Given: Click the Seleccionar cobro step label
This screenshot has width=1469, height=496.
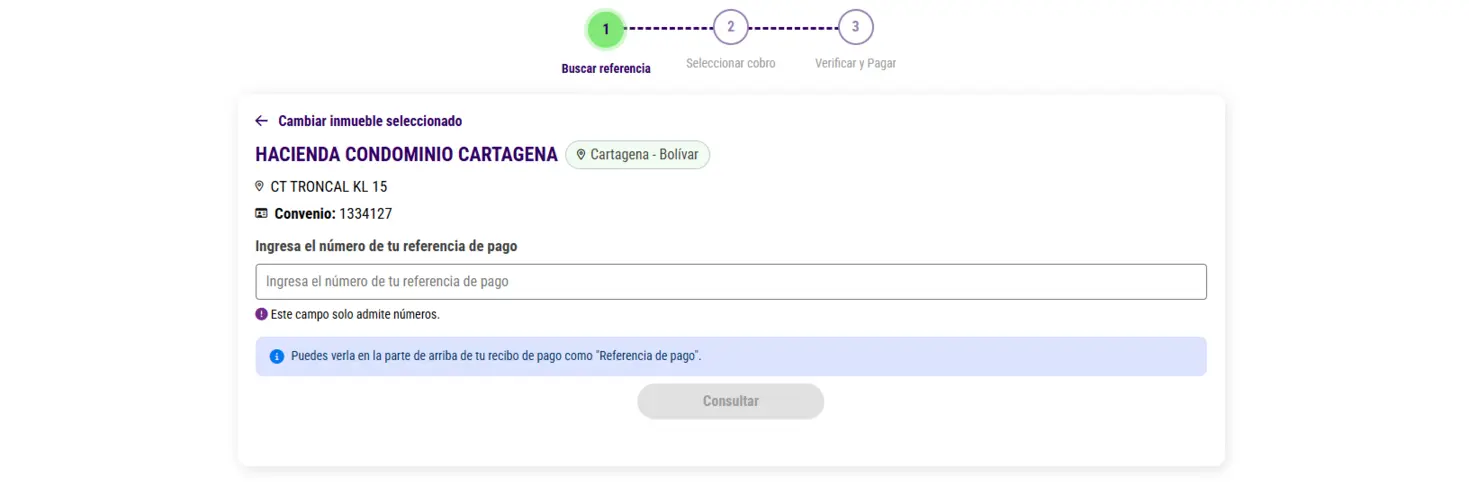Looking at the screenshot, I should pos(731,63).
